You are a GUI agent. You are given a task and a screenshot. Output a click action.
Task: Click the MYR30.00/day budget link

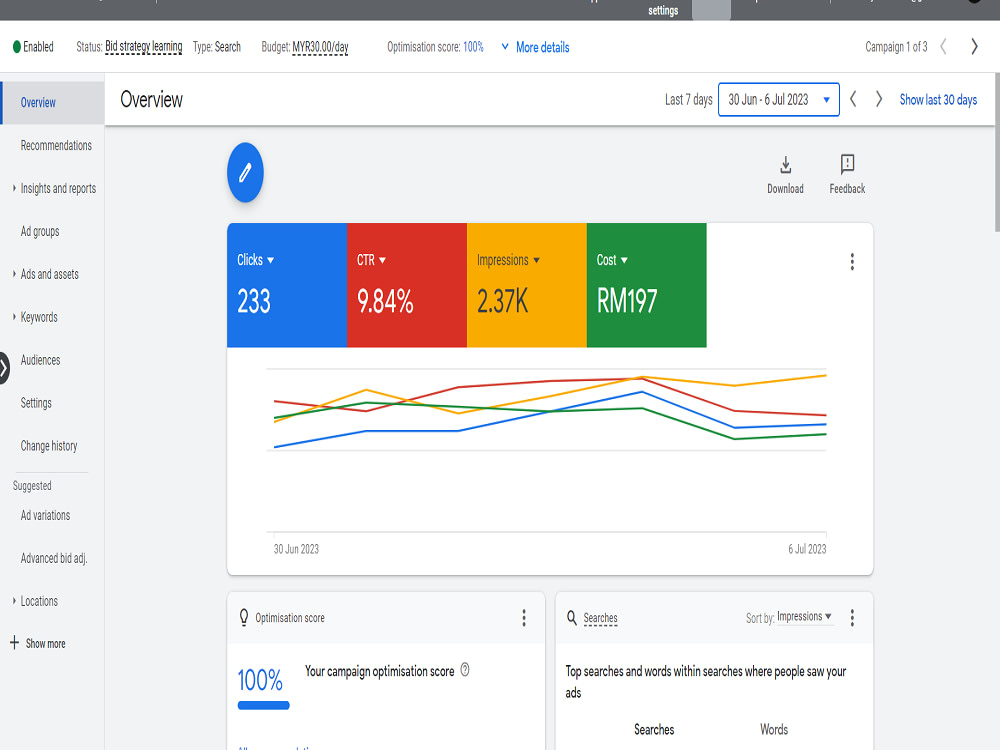pos(320,47)
